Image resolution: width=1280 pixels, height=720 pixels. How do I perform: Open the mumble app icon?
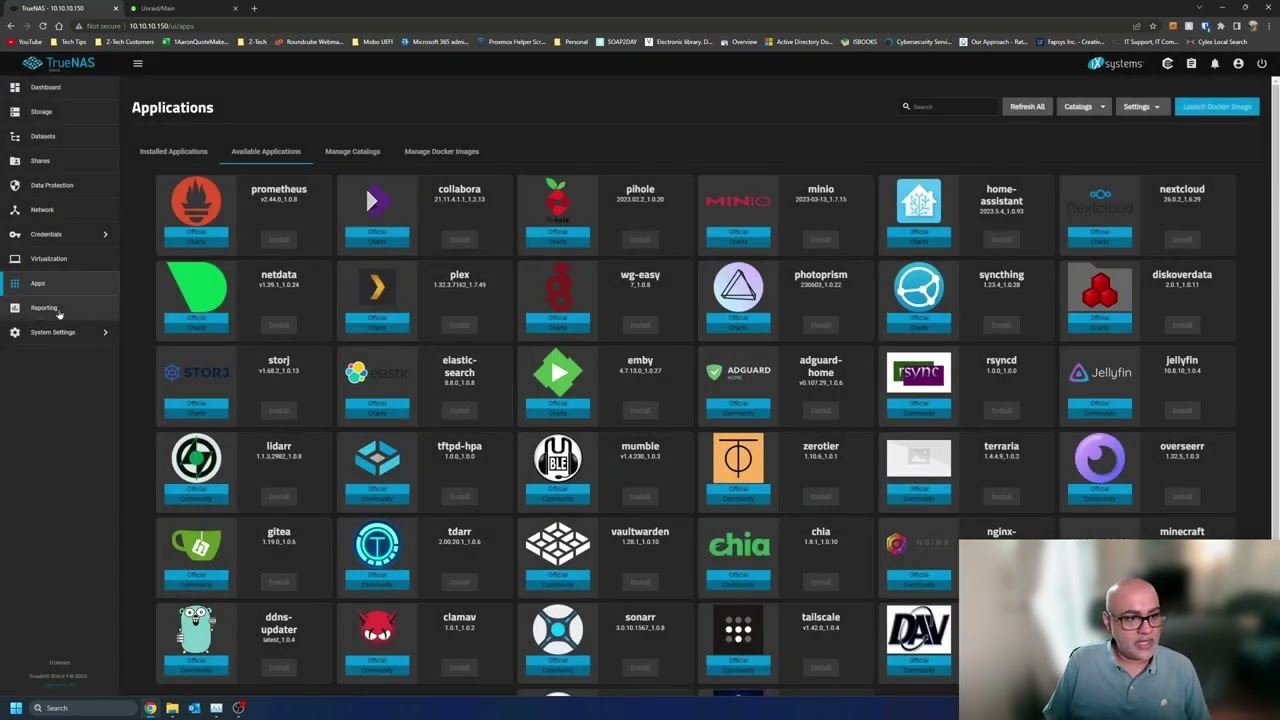click(x=558, y=458)
